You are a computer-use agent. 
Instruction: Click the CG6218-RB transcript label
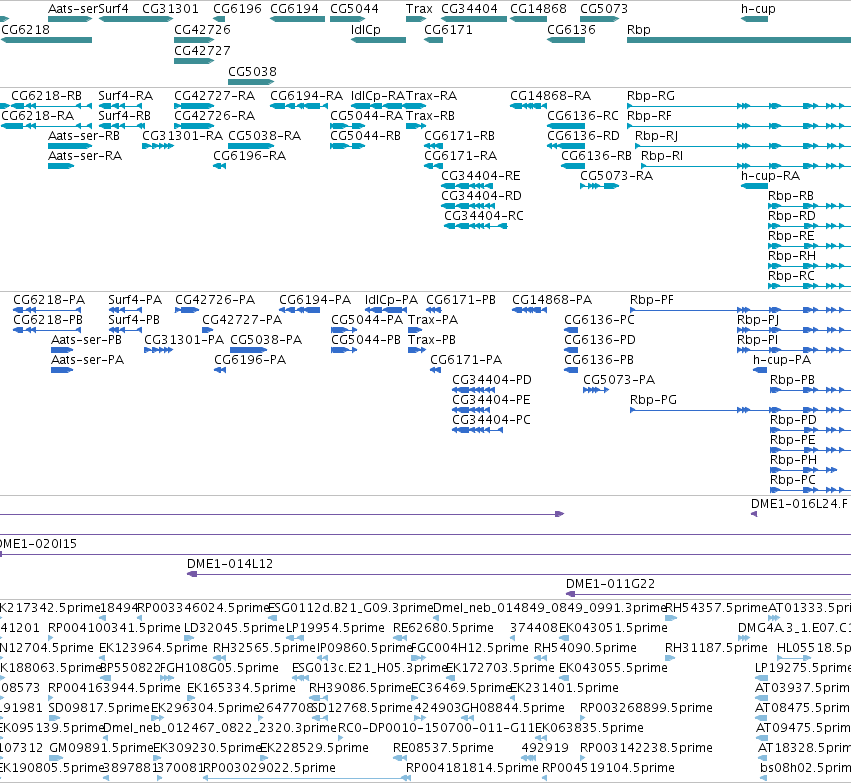tap(47, 96)
